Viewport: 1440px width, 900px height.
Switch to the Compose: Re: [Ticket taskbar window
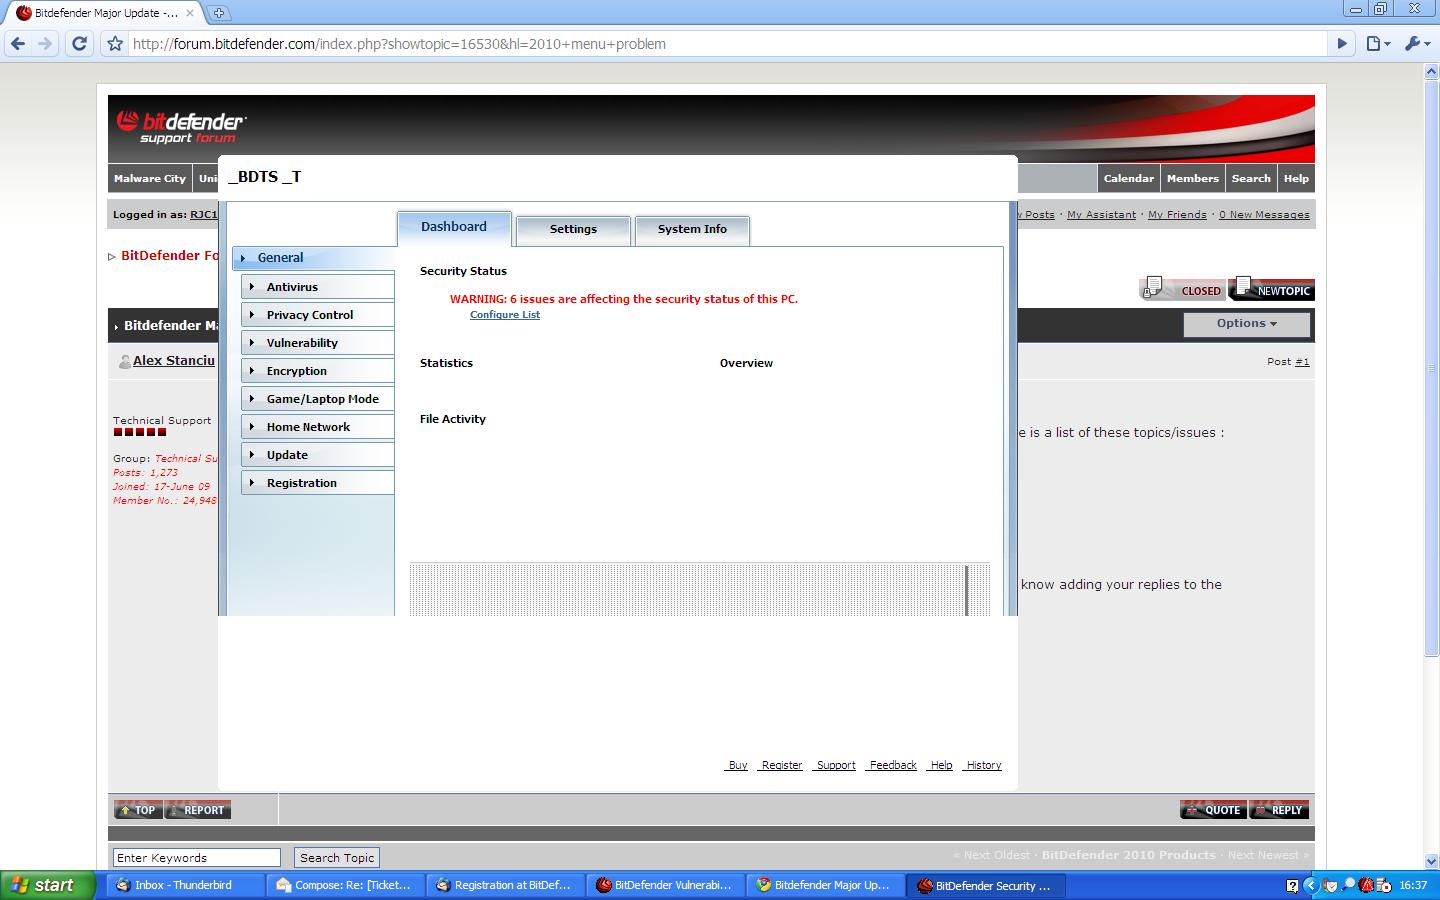click(346, 885)
